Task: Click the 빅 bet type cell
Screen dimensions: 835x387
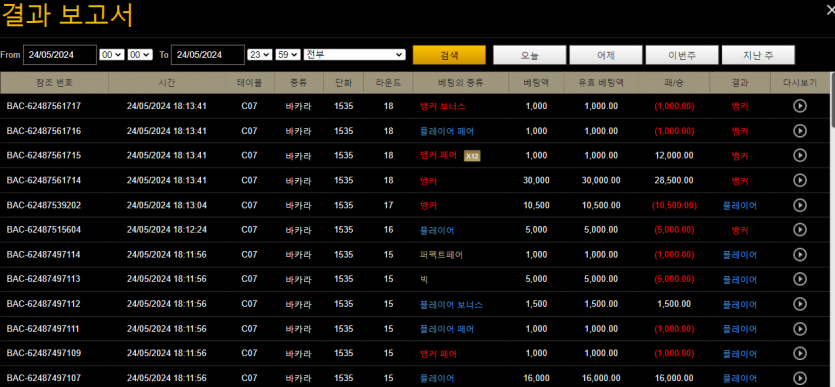Action: pos(424,279)
